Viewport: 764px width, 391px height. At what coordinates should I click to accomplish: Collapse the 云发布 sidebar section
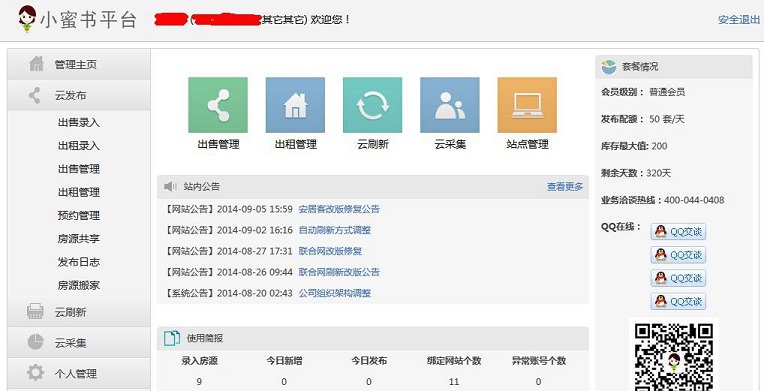[x=79, y=95]
